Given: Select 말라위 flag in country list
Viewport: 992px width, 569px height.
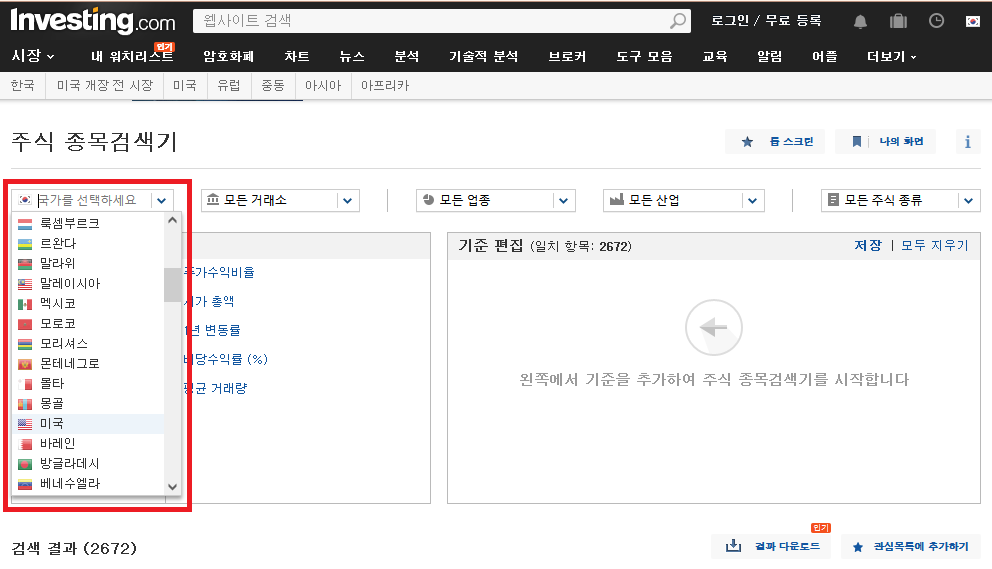Looking at the screenshot, I should tap(25, 264).
